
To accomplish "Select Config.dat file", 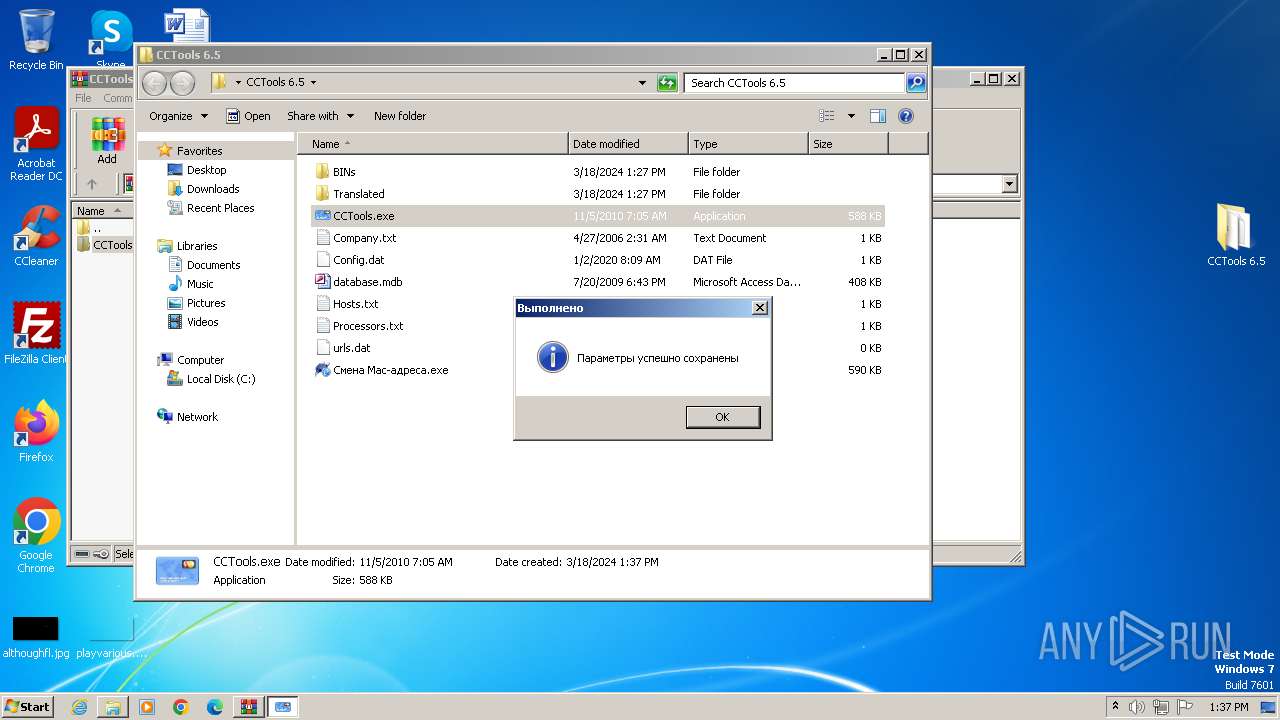I will [x=598, y=260].
